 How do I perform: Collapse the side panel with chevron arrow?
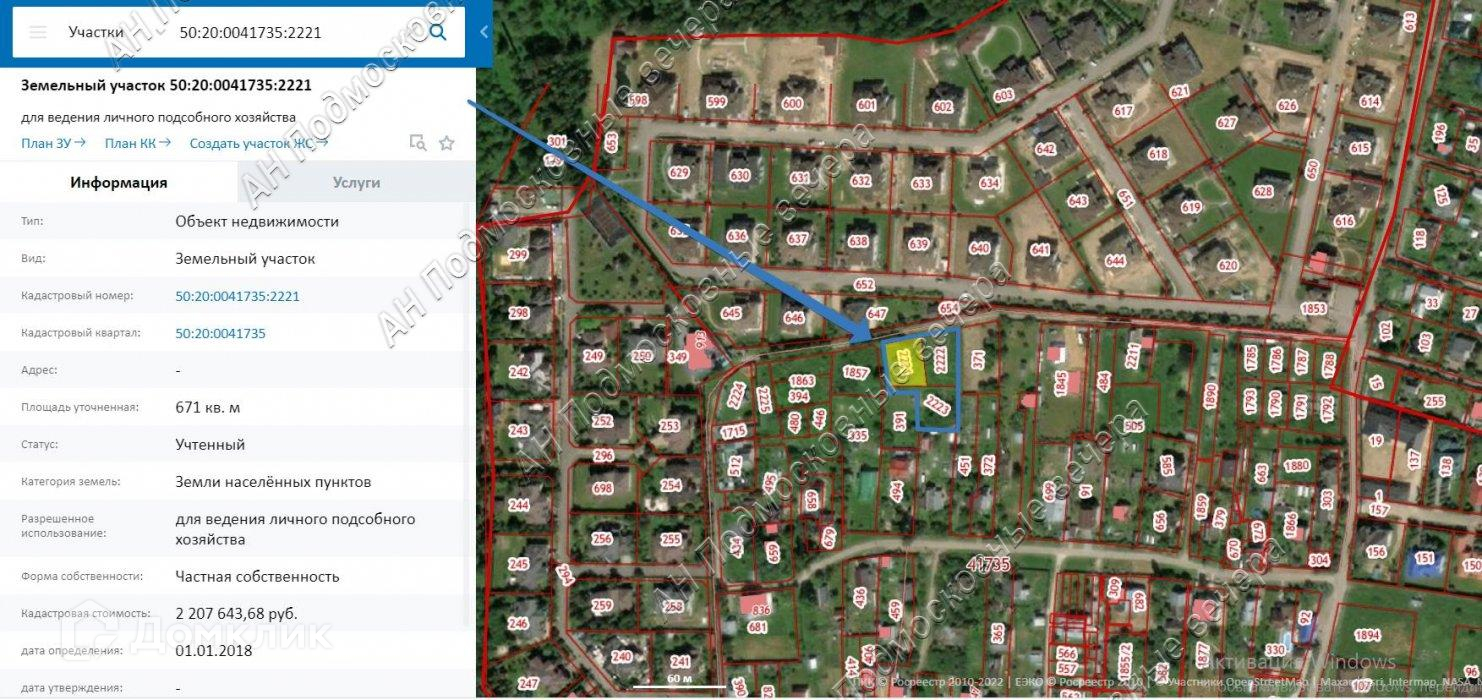click(x=484, y=32)
